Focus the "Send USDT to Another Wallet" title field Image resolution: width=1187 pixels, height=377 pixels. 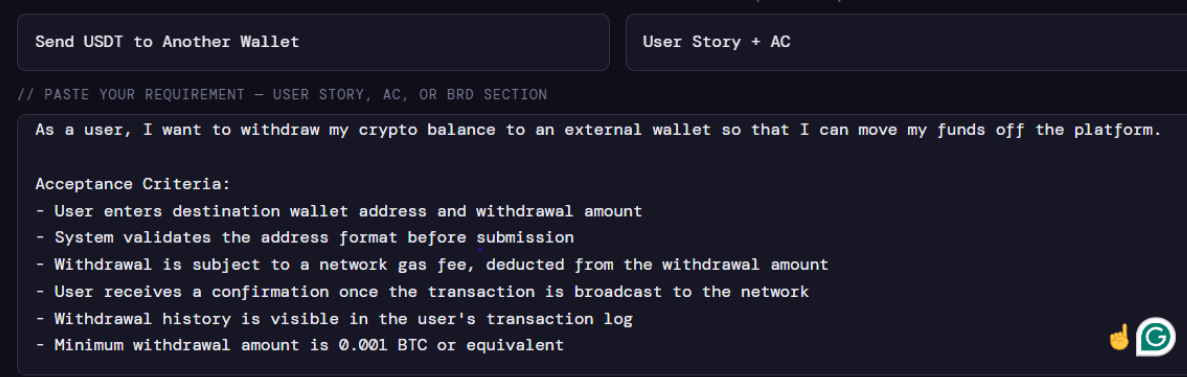click(313, 42)
